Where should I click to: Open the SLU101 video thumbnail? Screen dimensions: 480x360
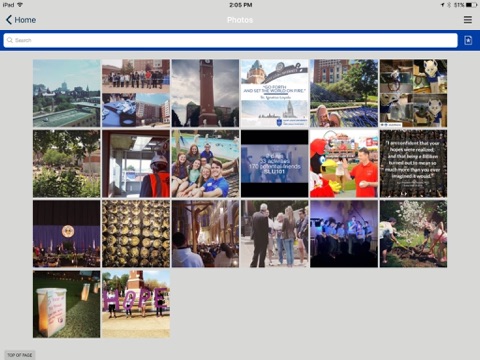pos(275,164)
